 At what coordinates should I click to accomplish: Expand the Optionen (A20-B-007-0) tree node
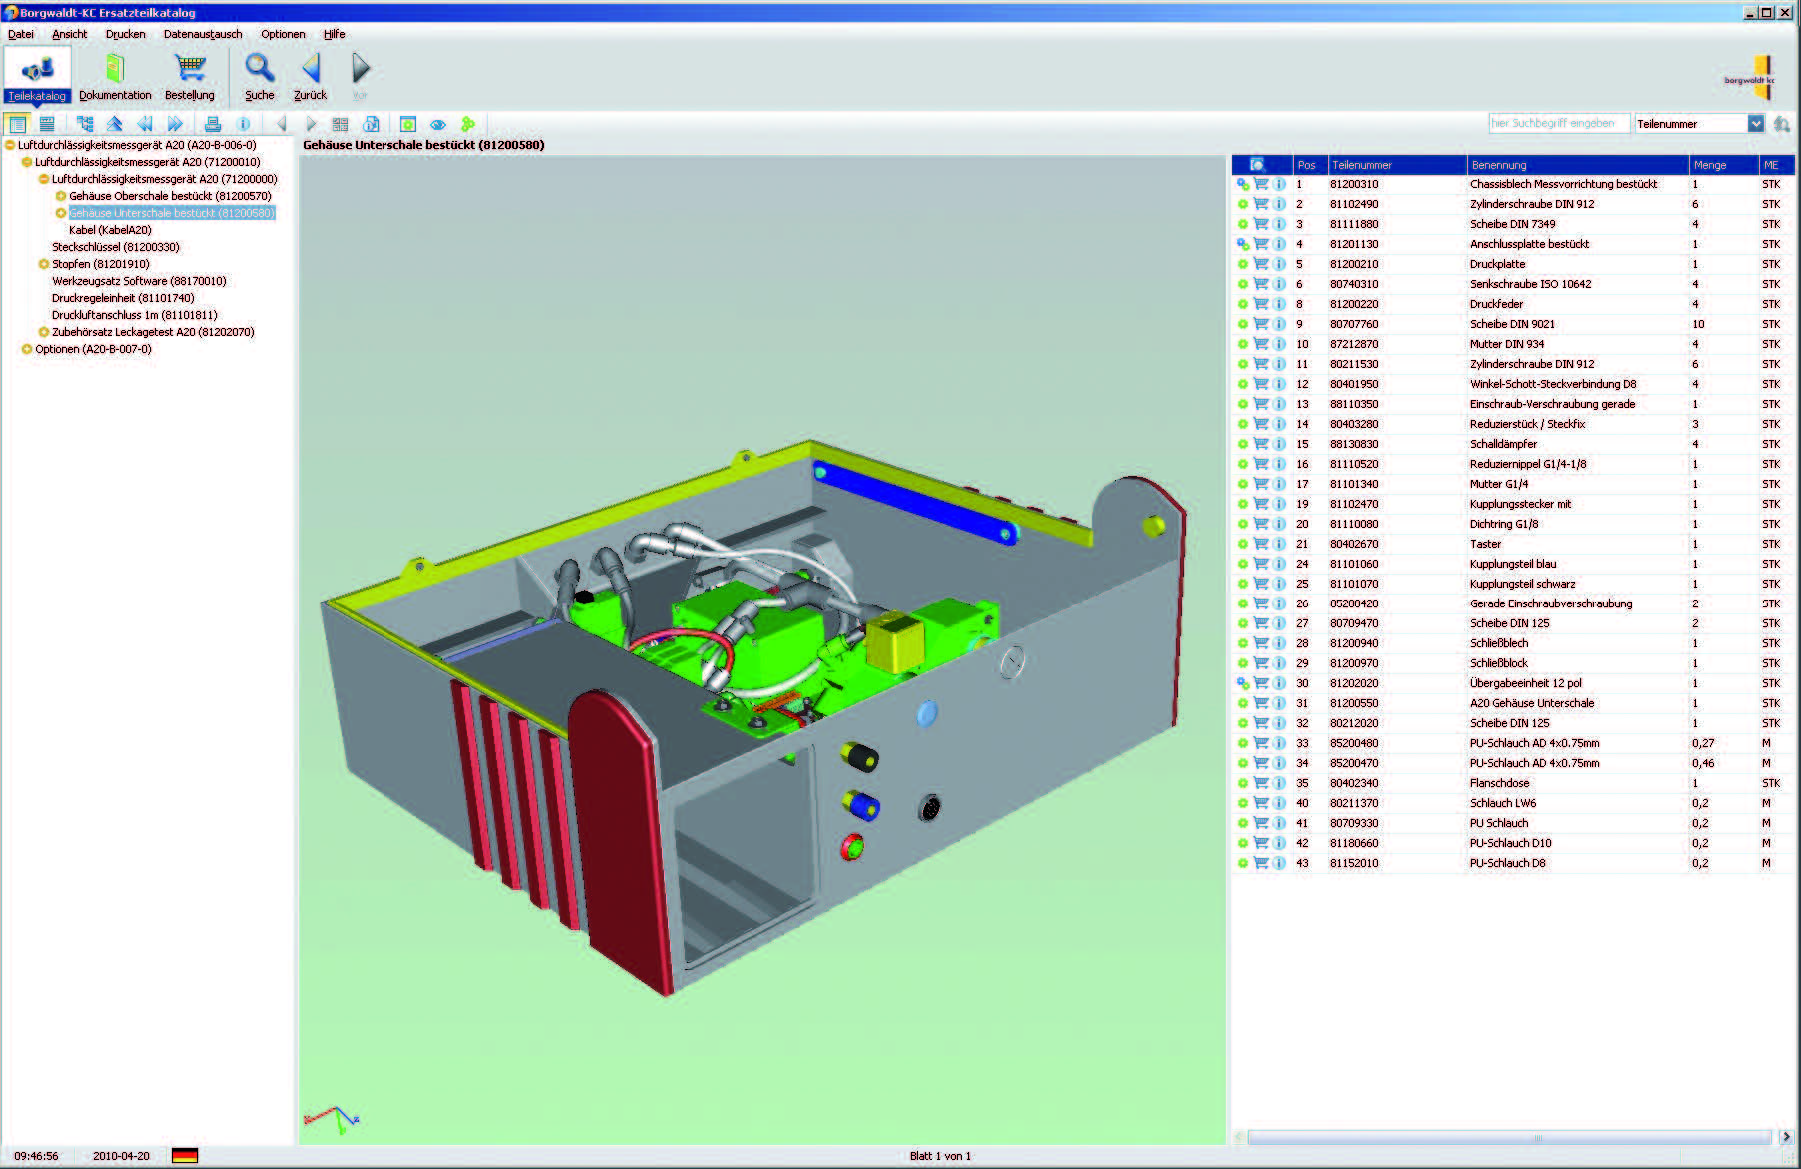click(27, 349)
